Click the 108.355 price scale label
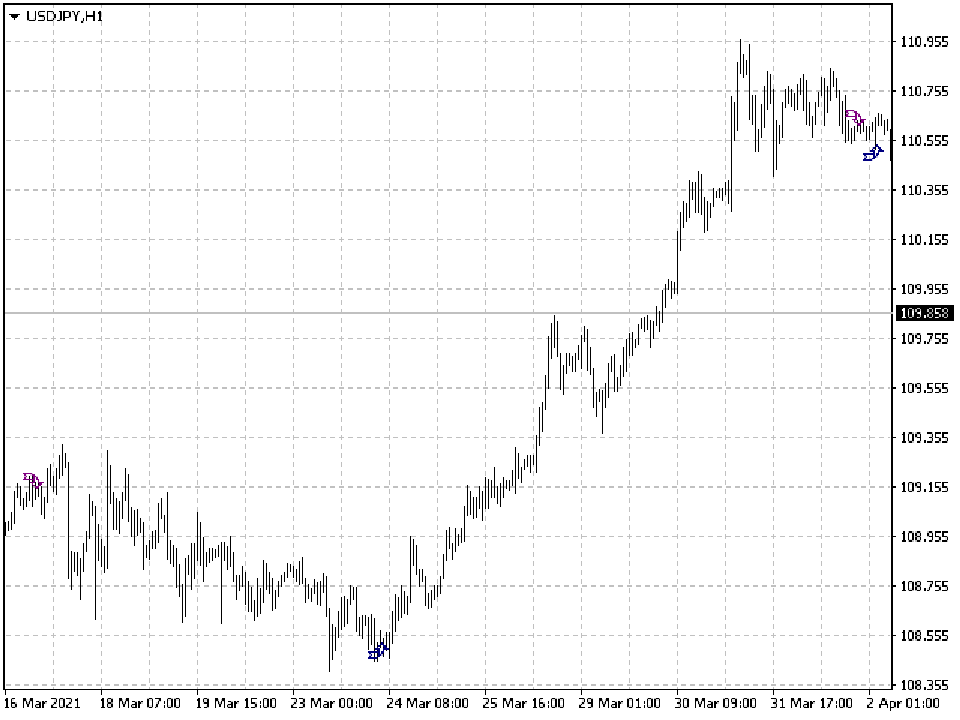The image size is (960, 720). click(x=924, y=685)
